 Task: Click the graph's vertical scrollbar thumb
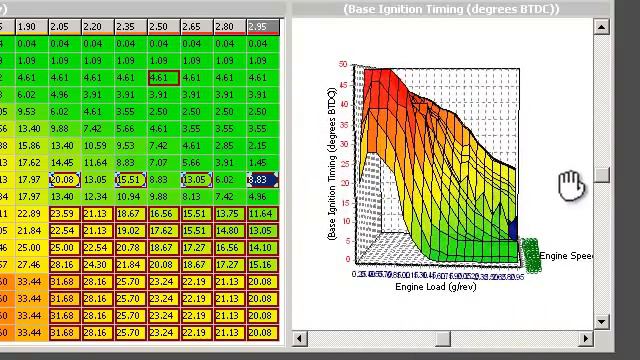[x=602, y=175]
